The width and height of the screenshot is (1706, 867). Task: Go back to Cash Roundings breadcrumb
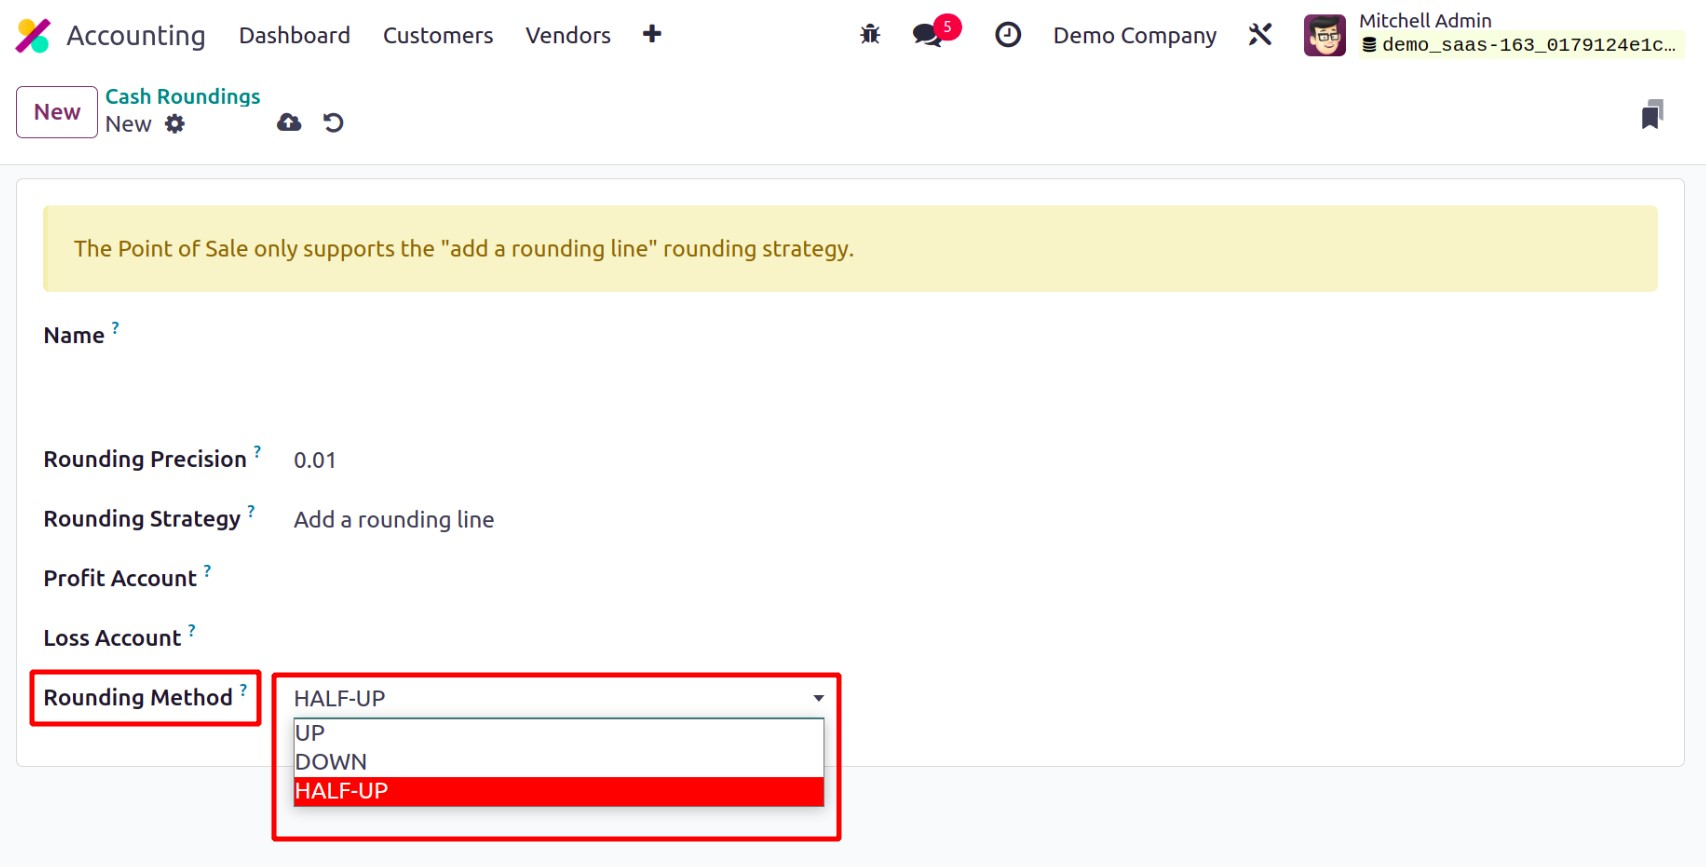click(x=182, y=96)
